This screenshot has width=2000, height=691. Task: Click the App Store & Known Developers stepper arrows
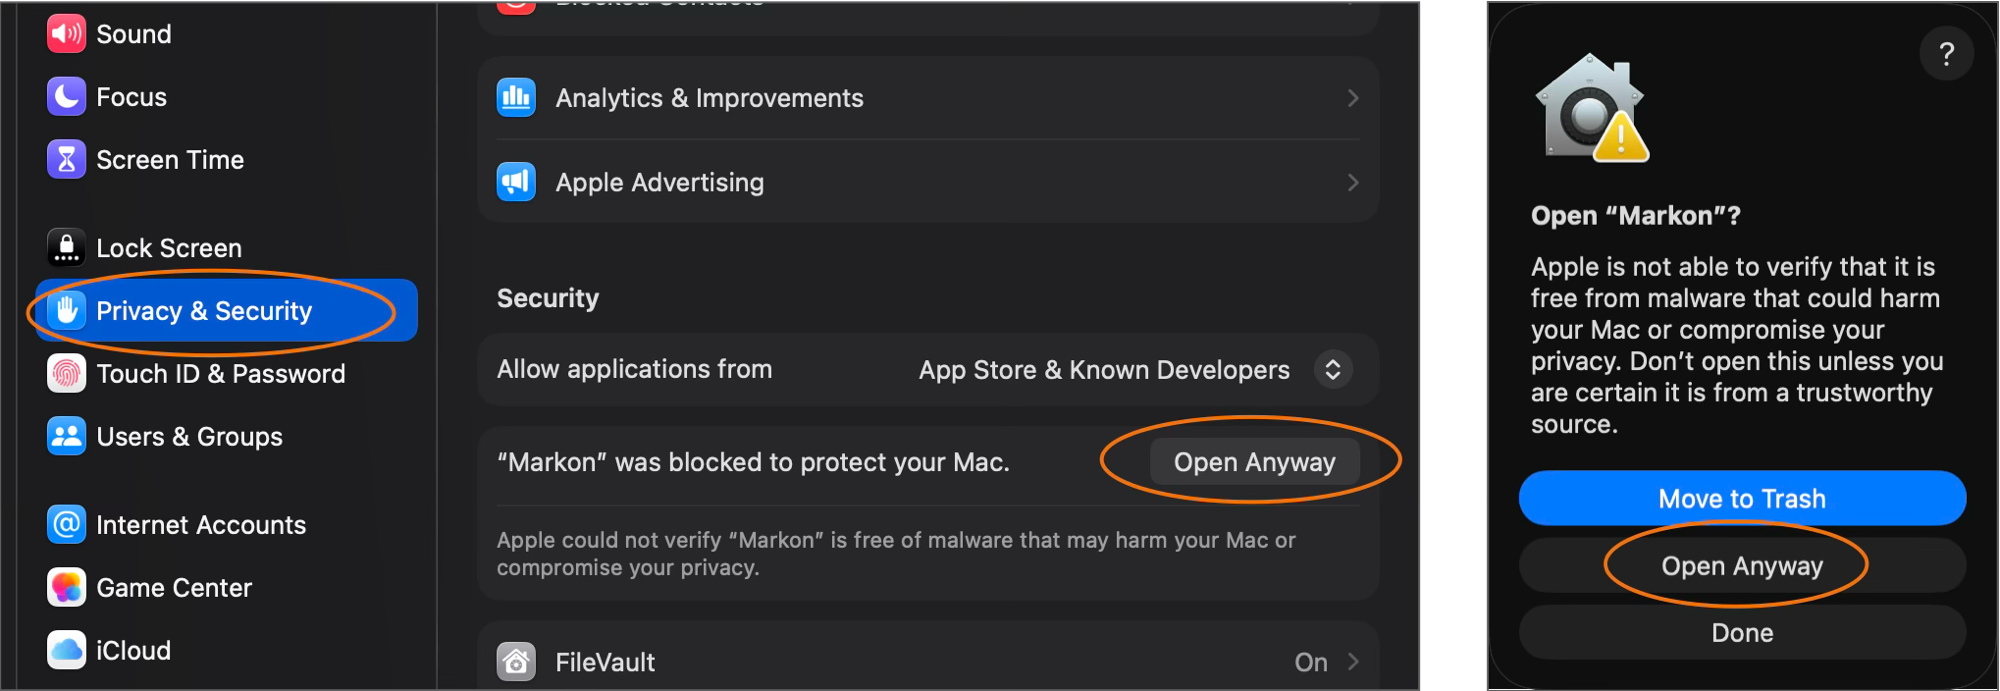pyautogui.click(x=1333, y=370)
